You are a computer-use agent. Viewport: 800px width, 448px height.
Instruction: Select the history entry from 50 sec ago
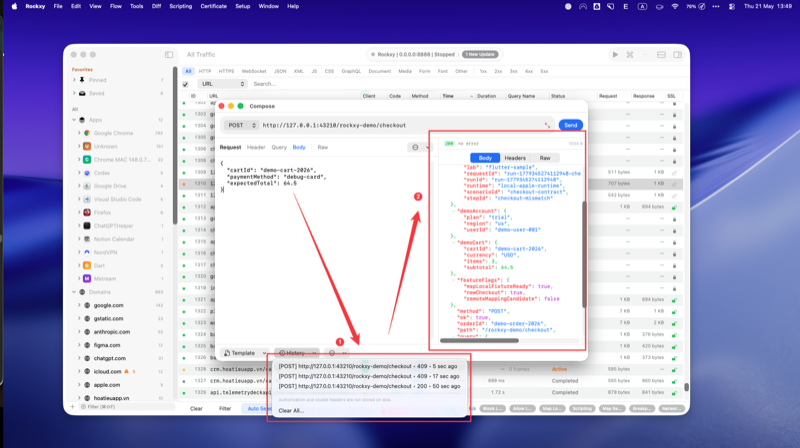coord(369,386)
